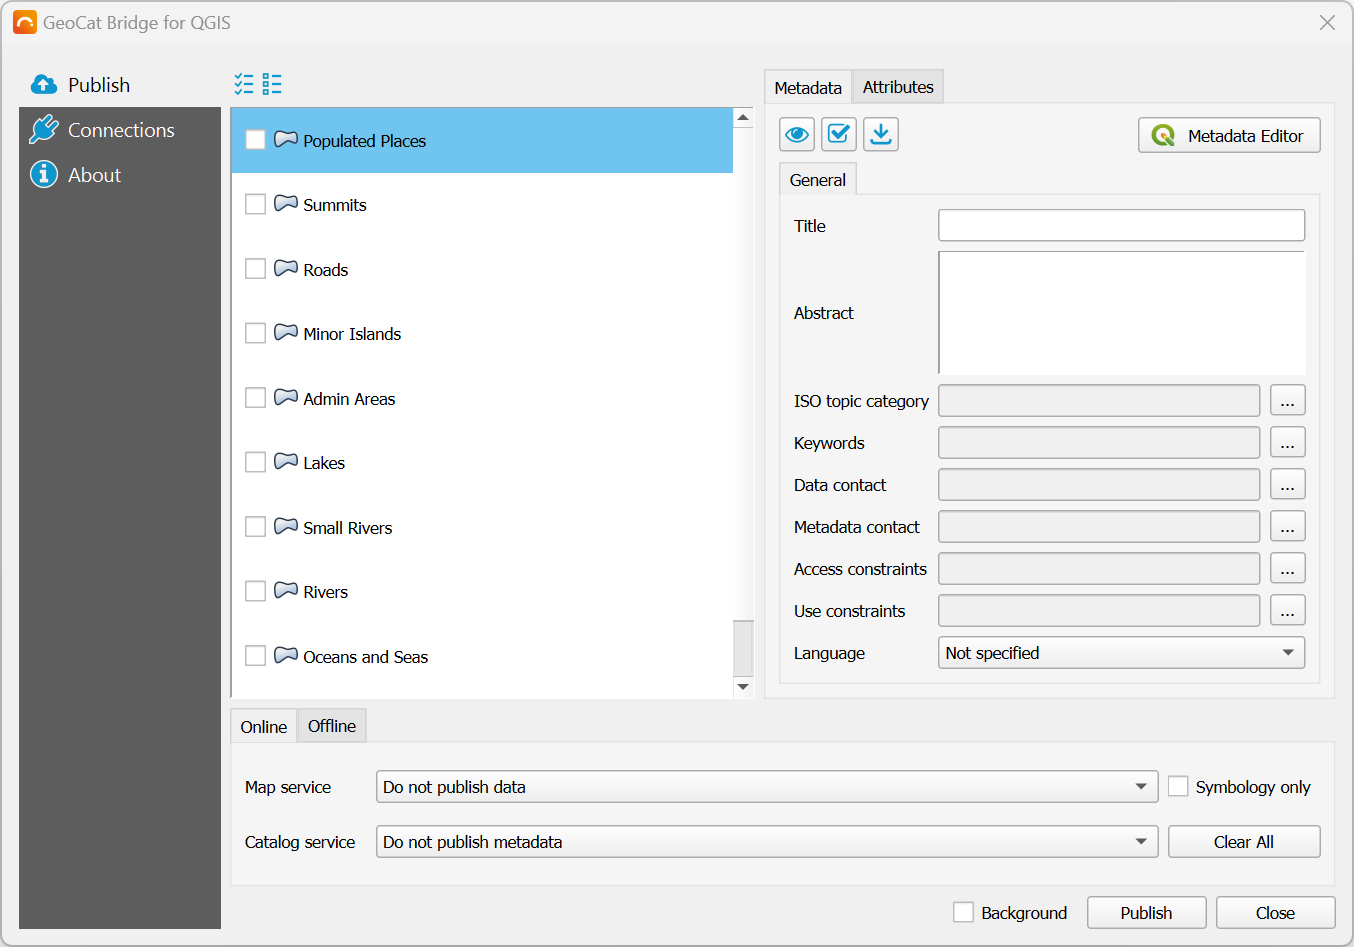Expand the Map service dropdown
The width and height of the screenshot is (1354, 947).
click(x=766, y=787)
